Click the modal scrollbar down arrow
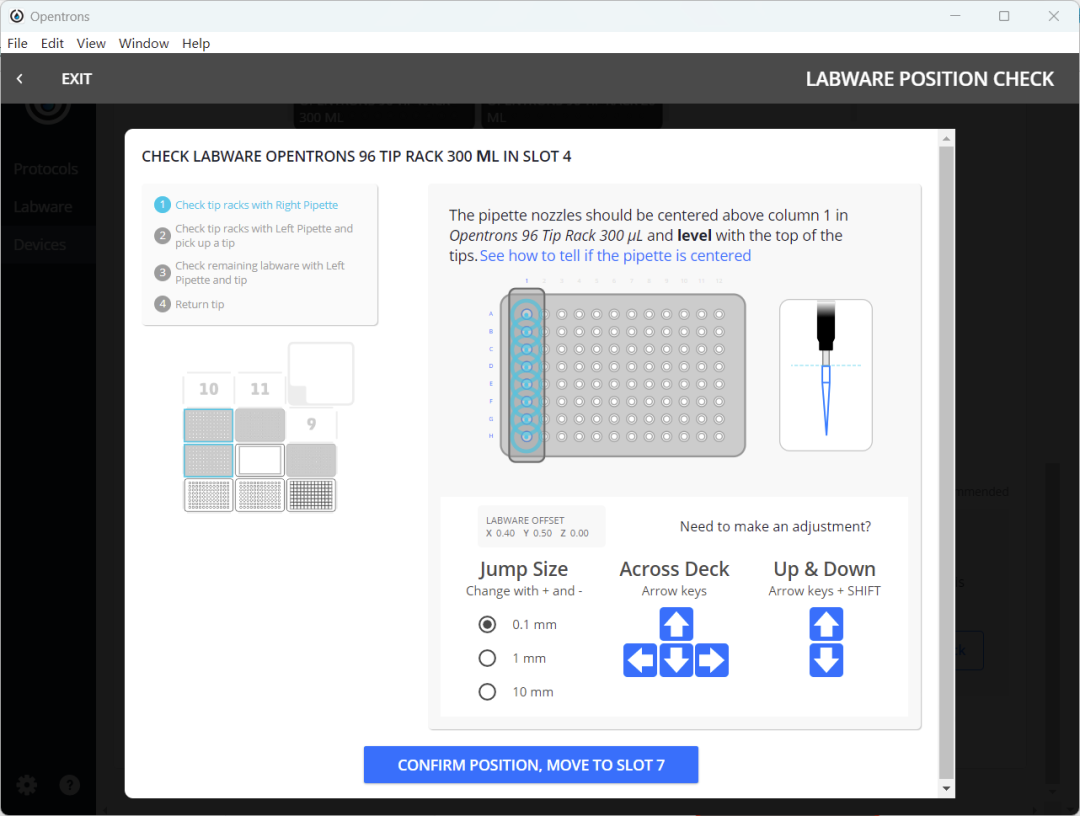Image resolution: width=1080 pixels, height=816 pixels. tap(946, 788)
